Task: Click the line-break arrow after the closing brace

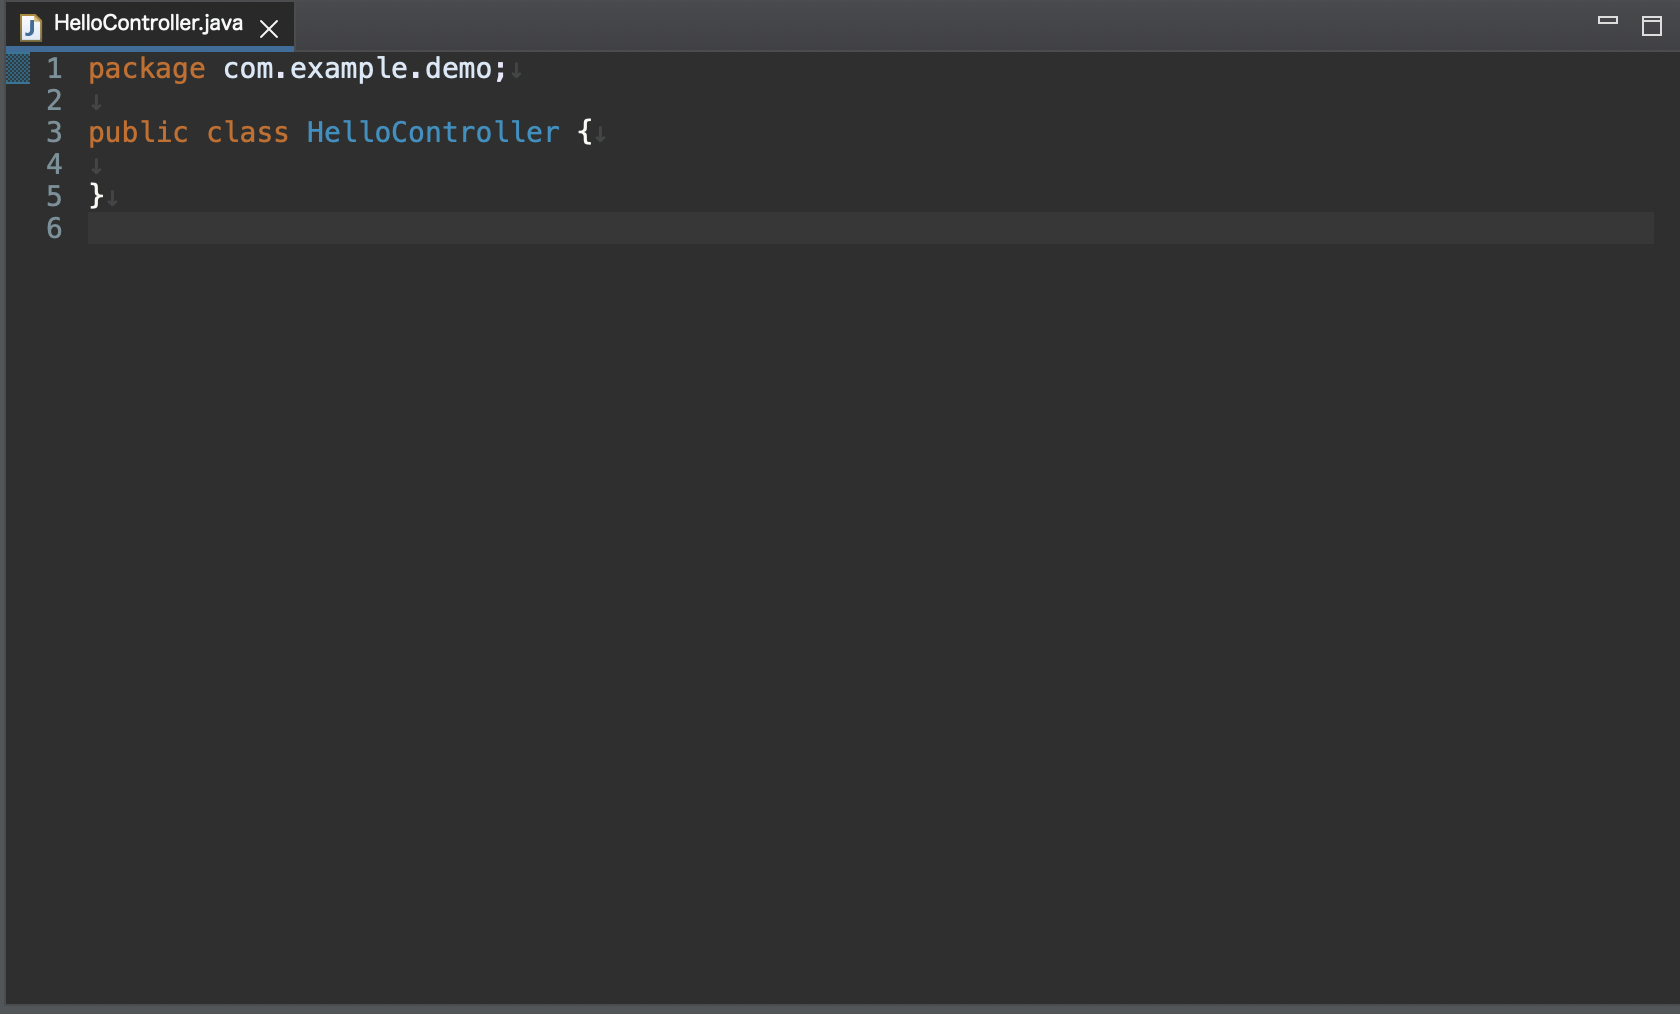Action: coord(110,197)
